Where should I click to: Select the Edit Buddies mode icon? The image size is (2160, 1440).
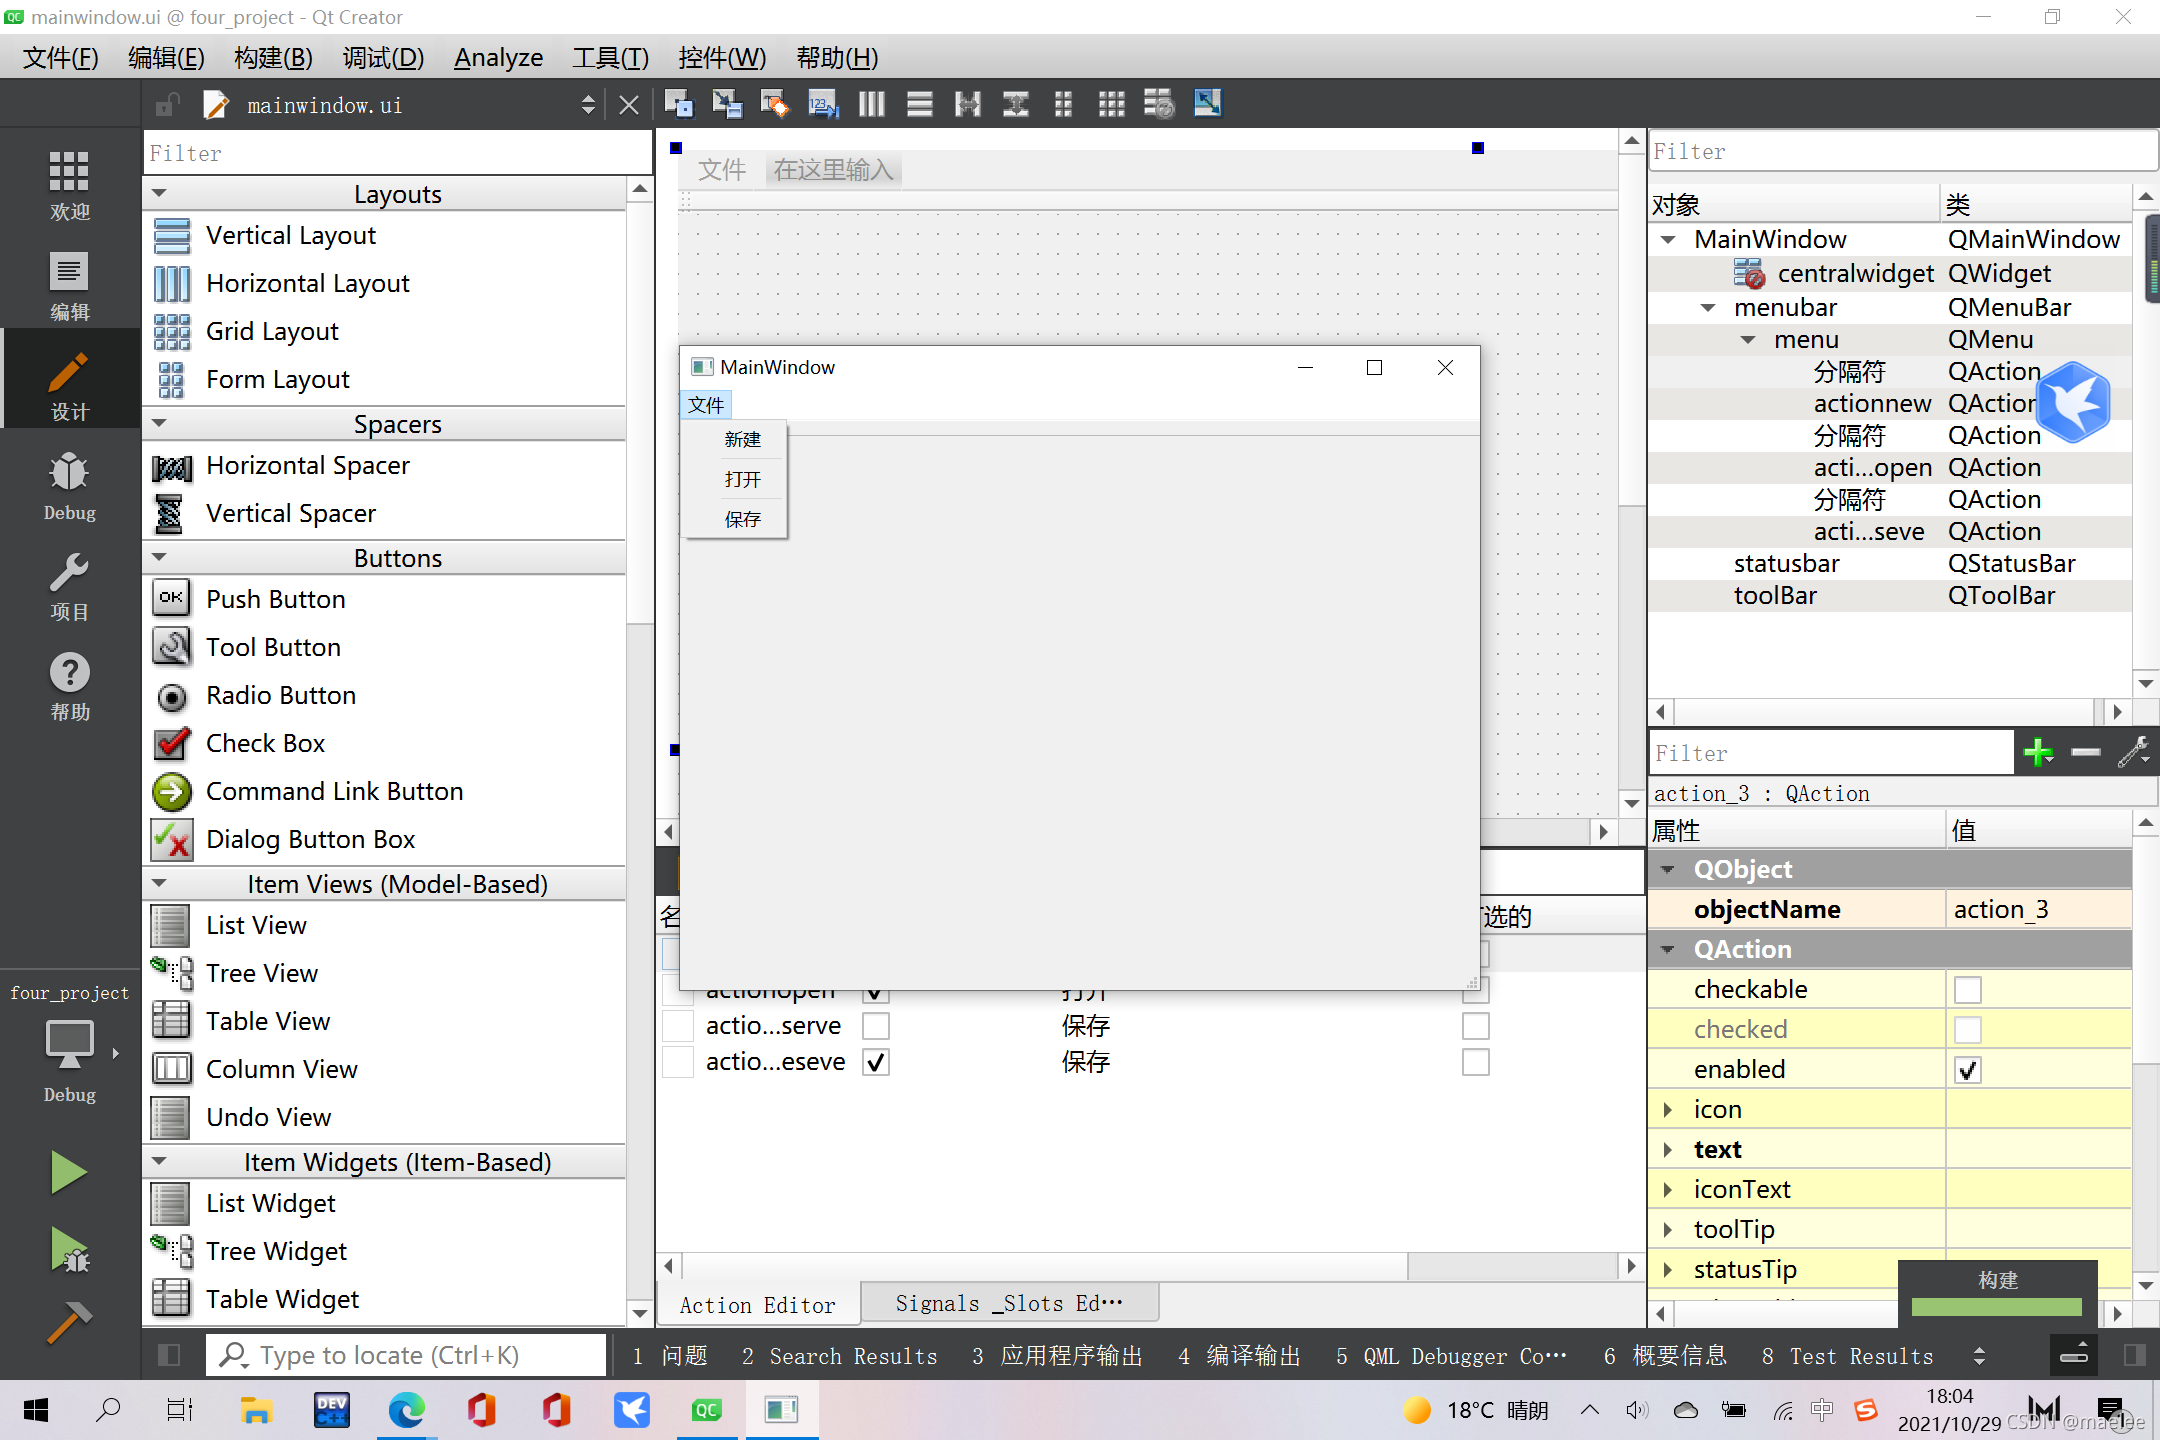point(775,104)
